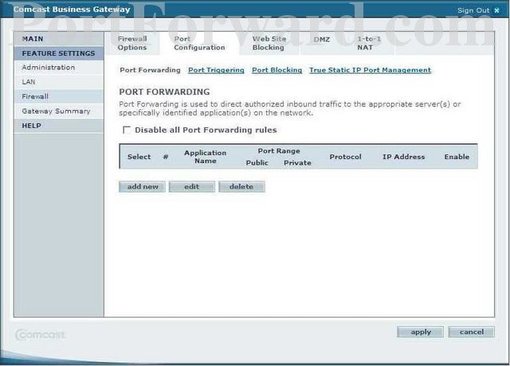Check Disable all Port Forwarding rules

(127, 130)
